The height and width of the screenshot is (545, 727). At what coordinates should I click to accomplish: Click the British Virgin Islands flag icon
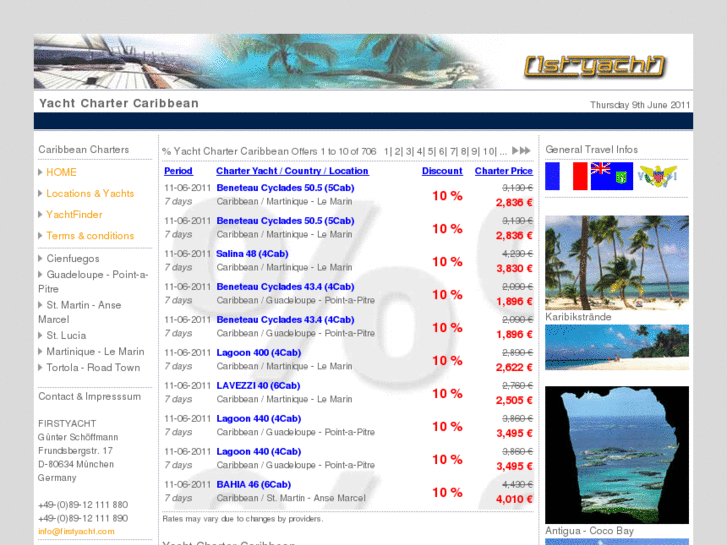(x=612, y=176)
